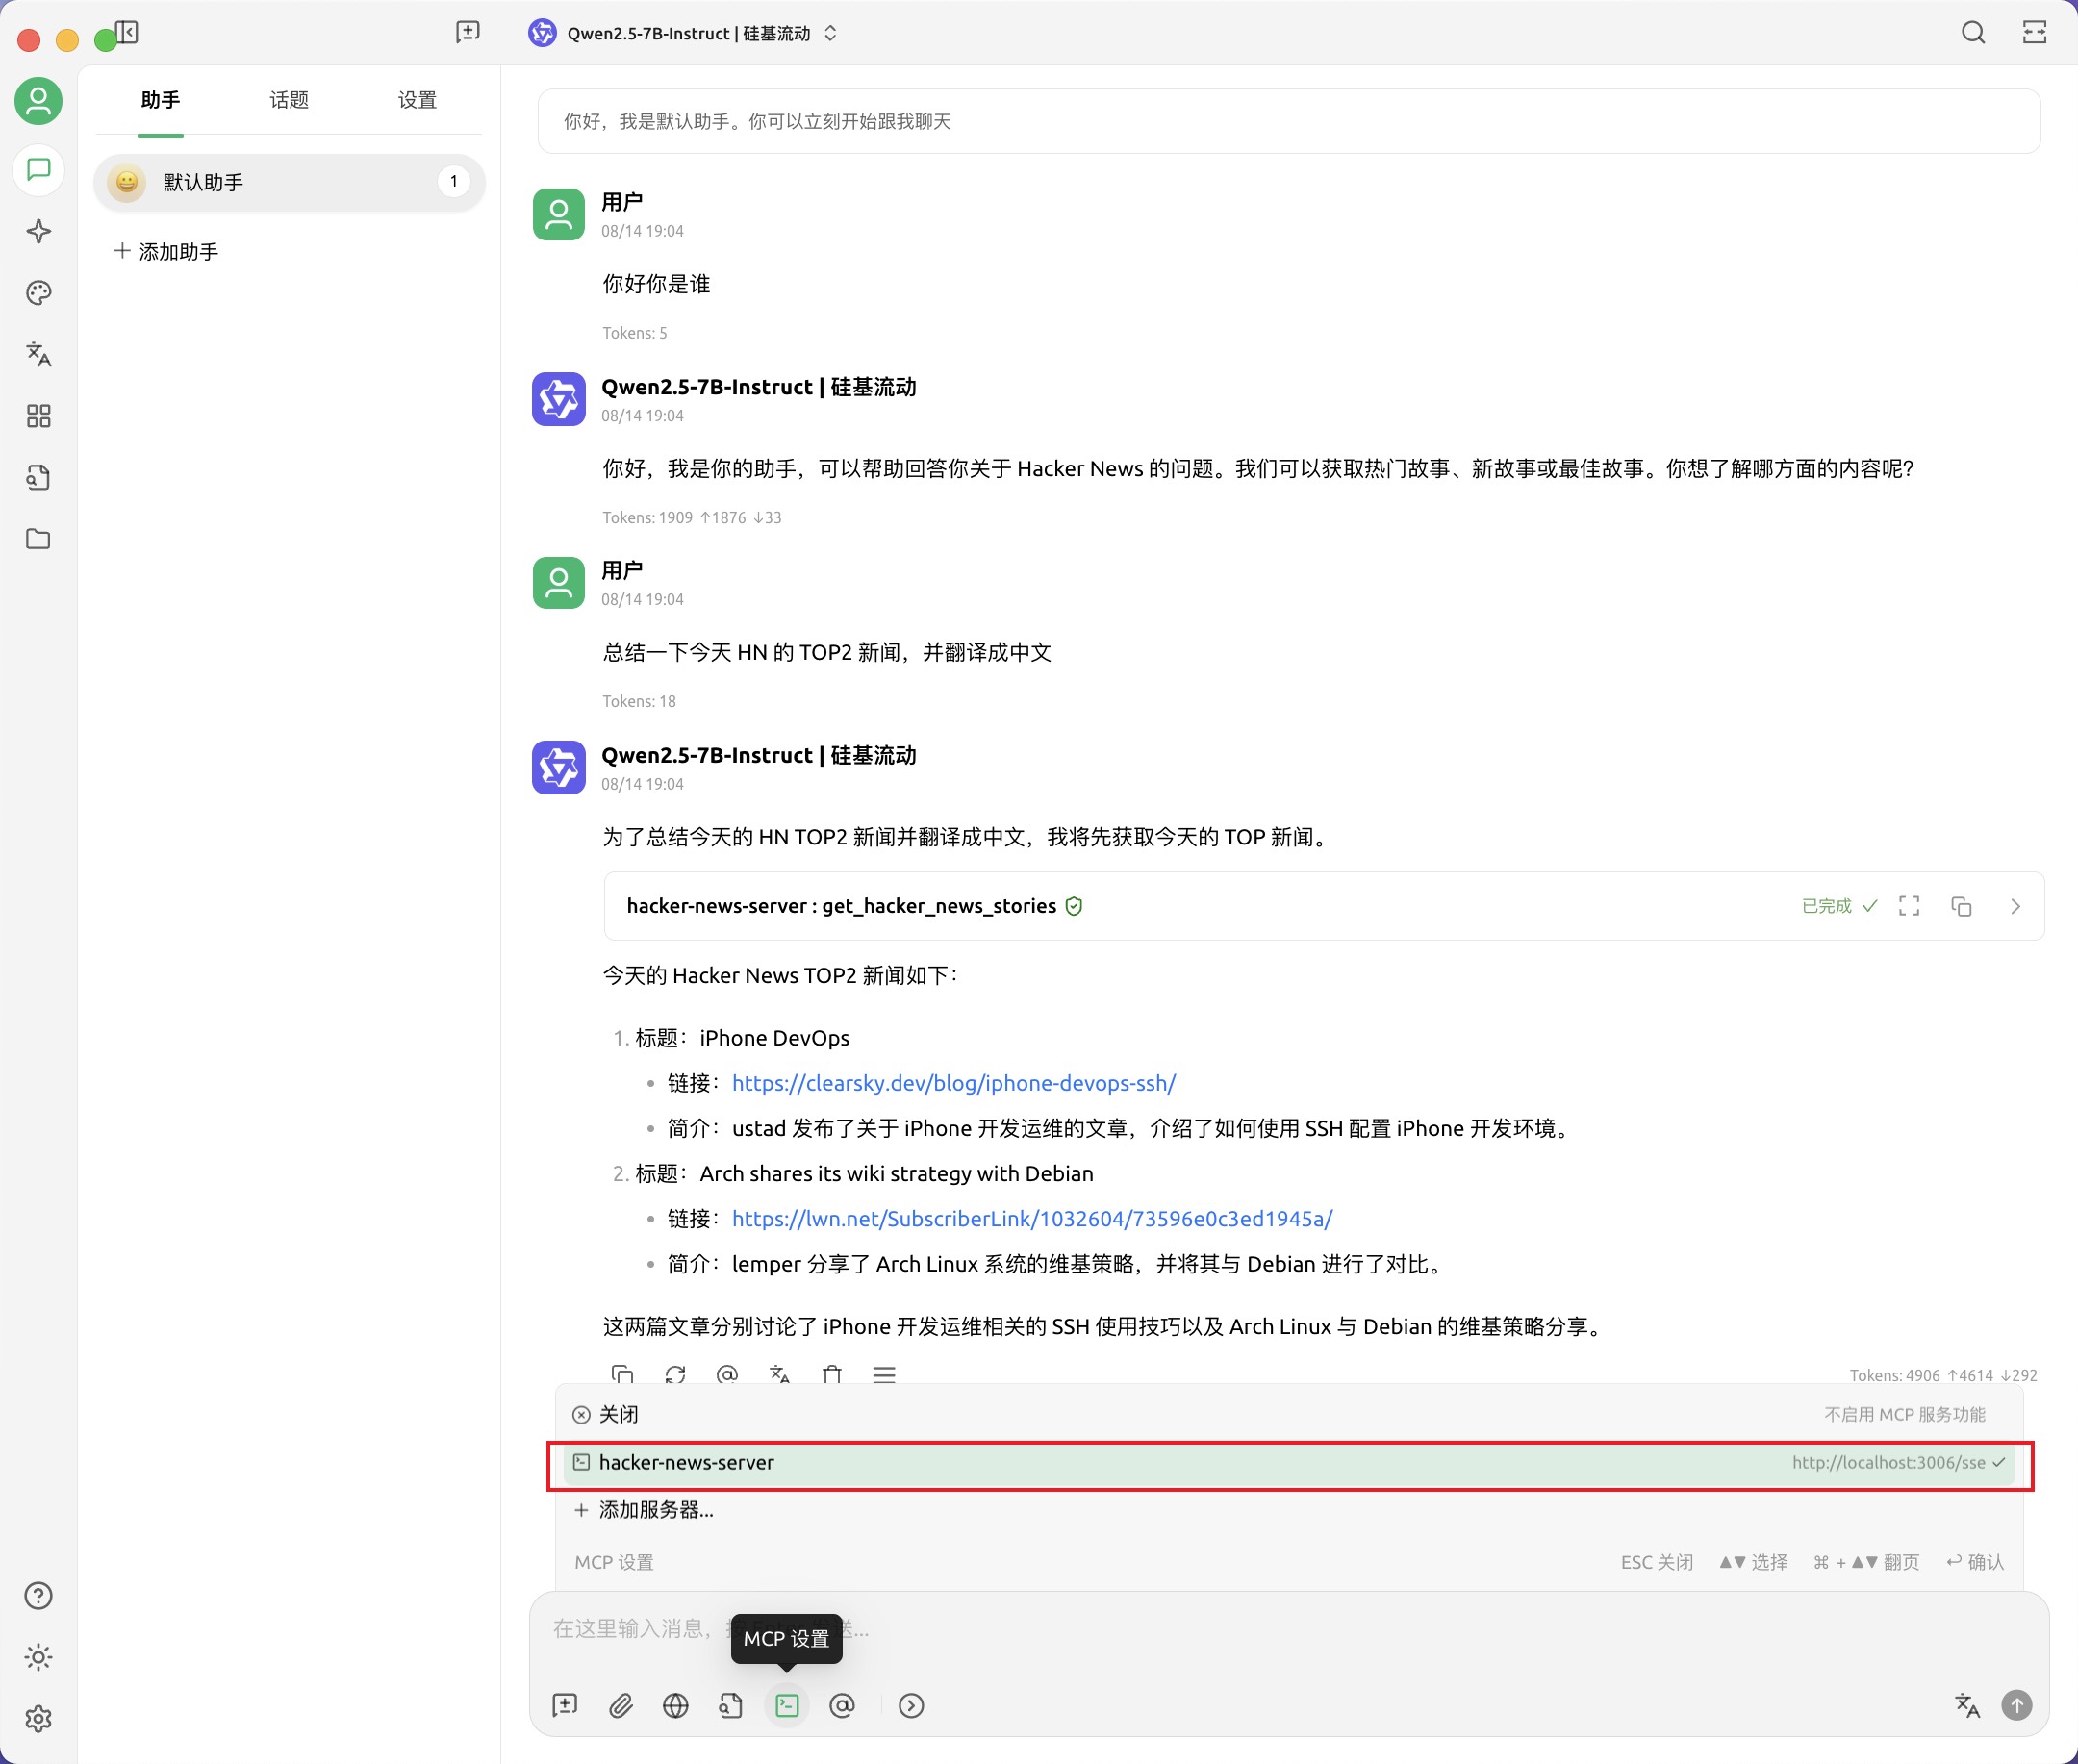
Task: Select the 默认助手 assistant
Action: tap(289, 182)
